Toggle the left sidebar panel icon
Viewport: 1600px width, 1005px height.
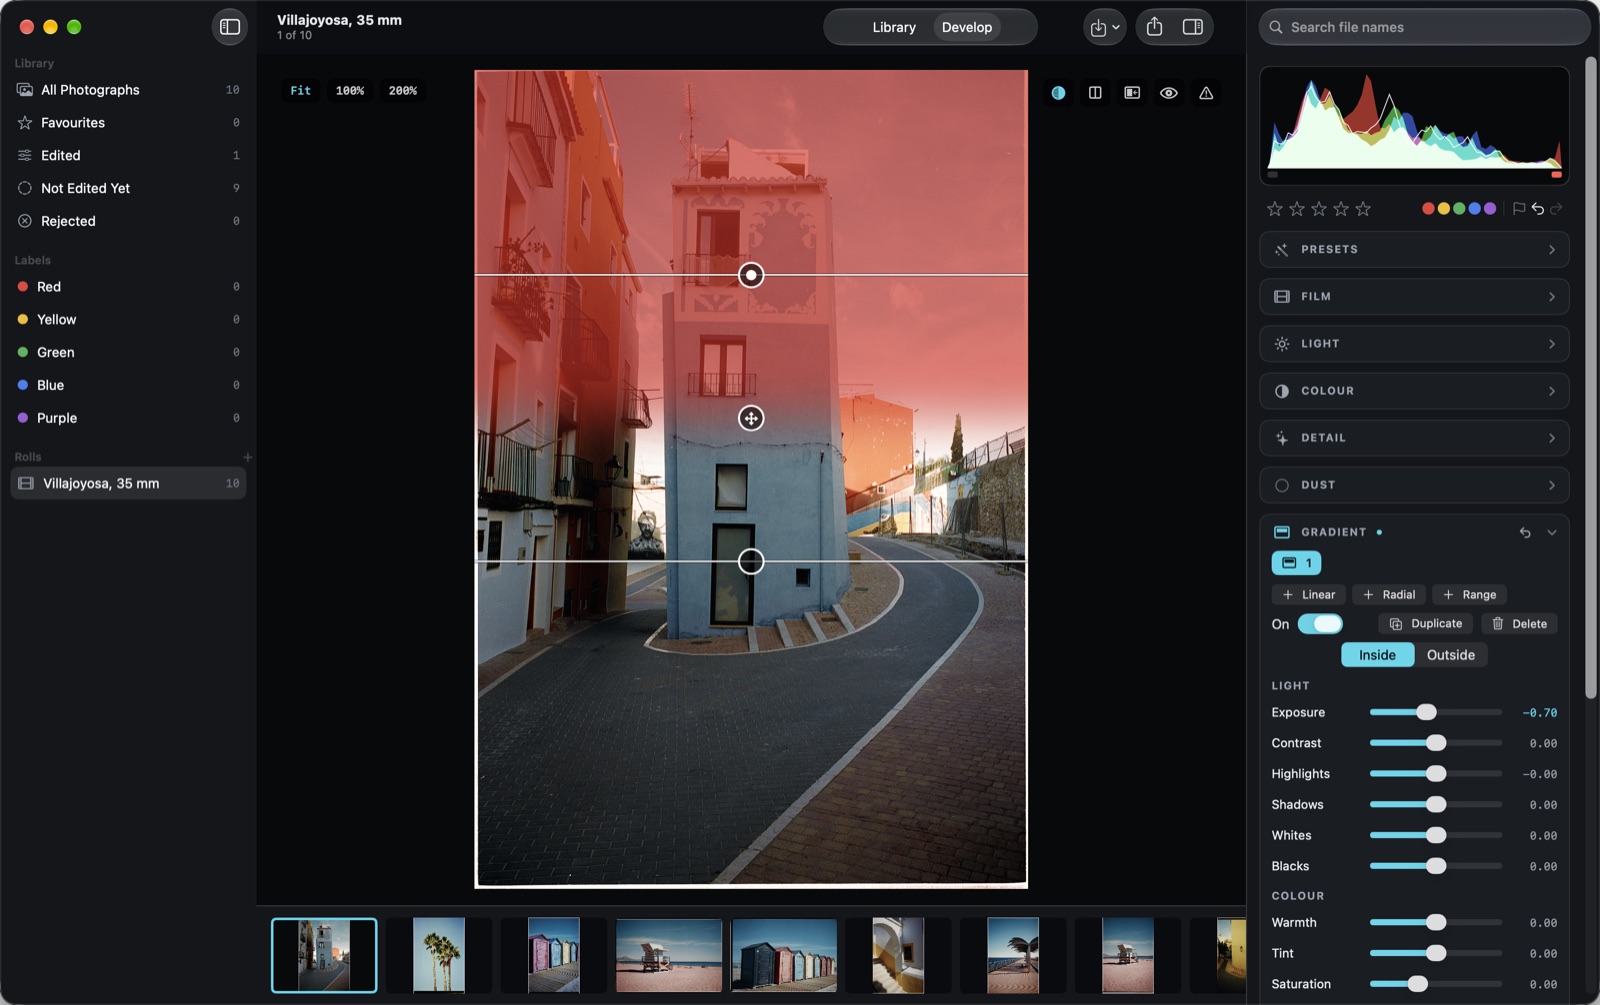(x=230, y=27)
